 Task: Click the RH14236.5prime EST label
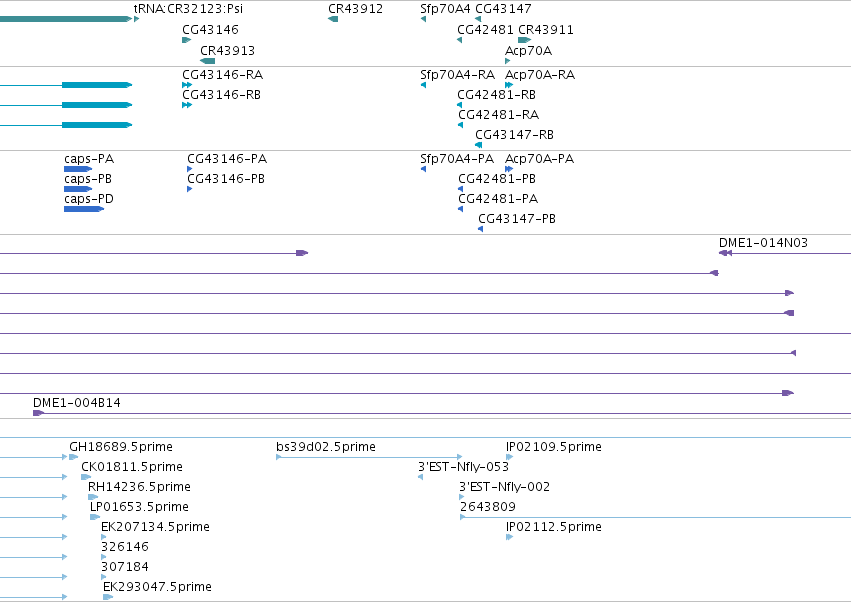[x=139, y=487]
